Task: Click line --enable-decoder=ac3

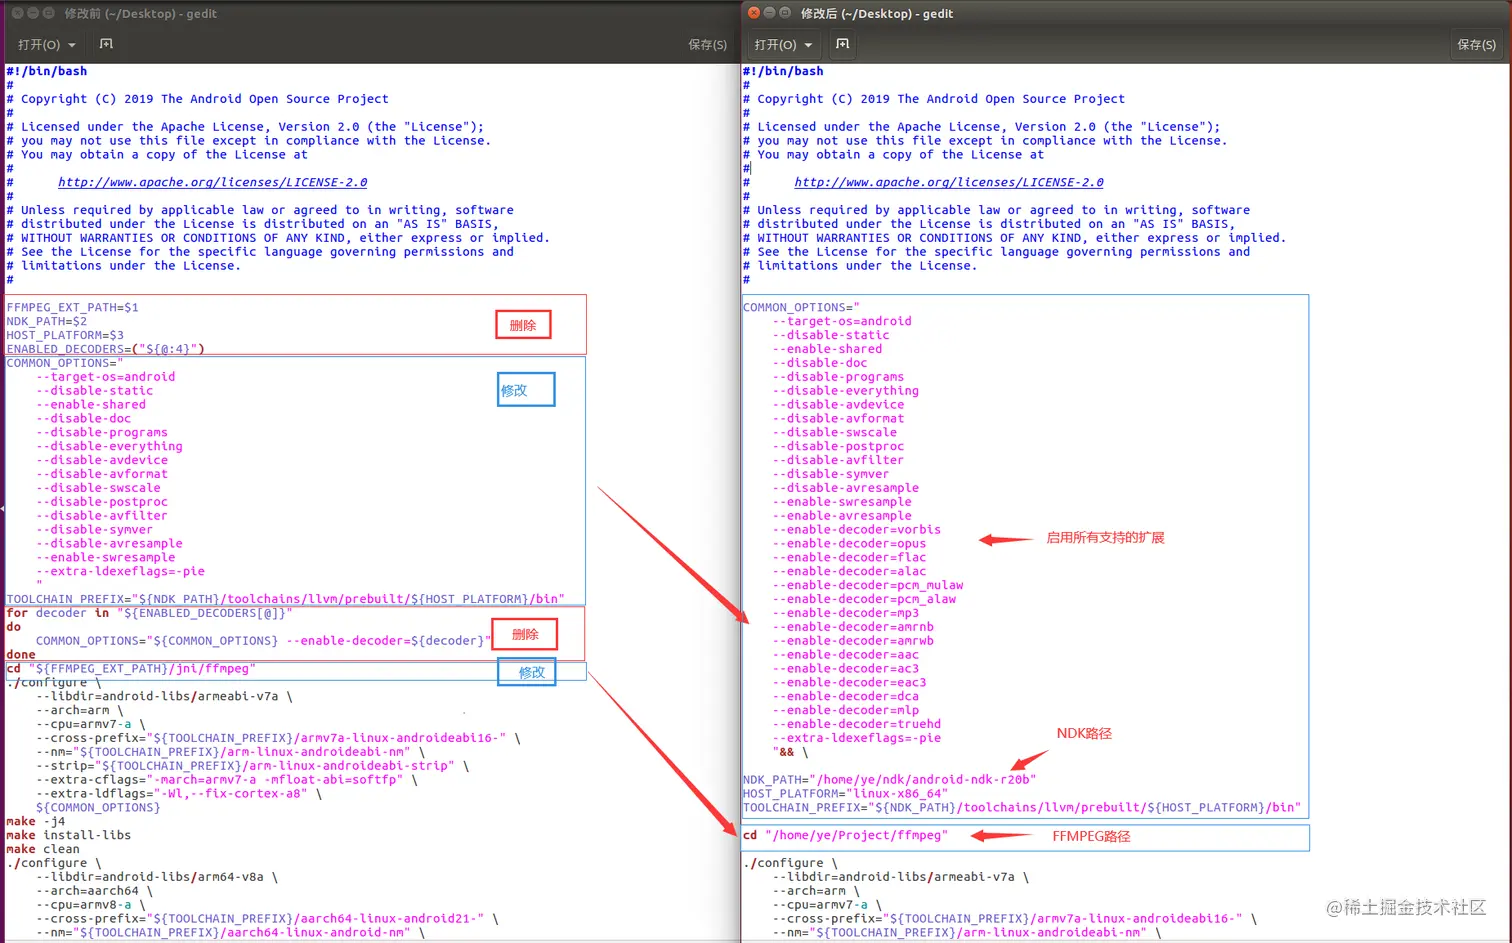Action: point(845,669)
